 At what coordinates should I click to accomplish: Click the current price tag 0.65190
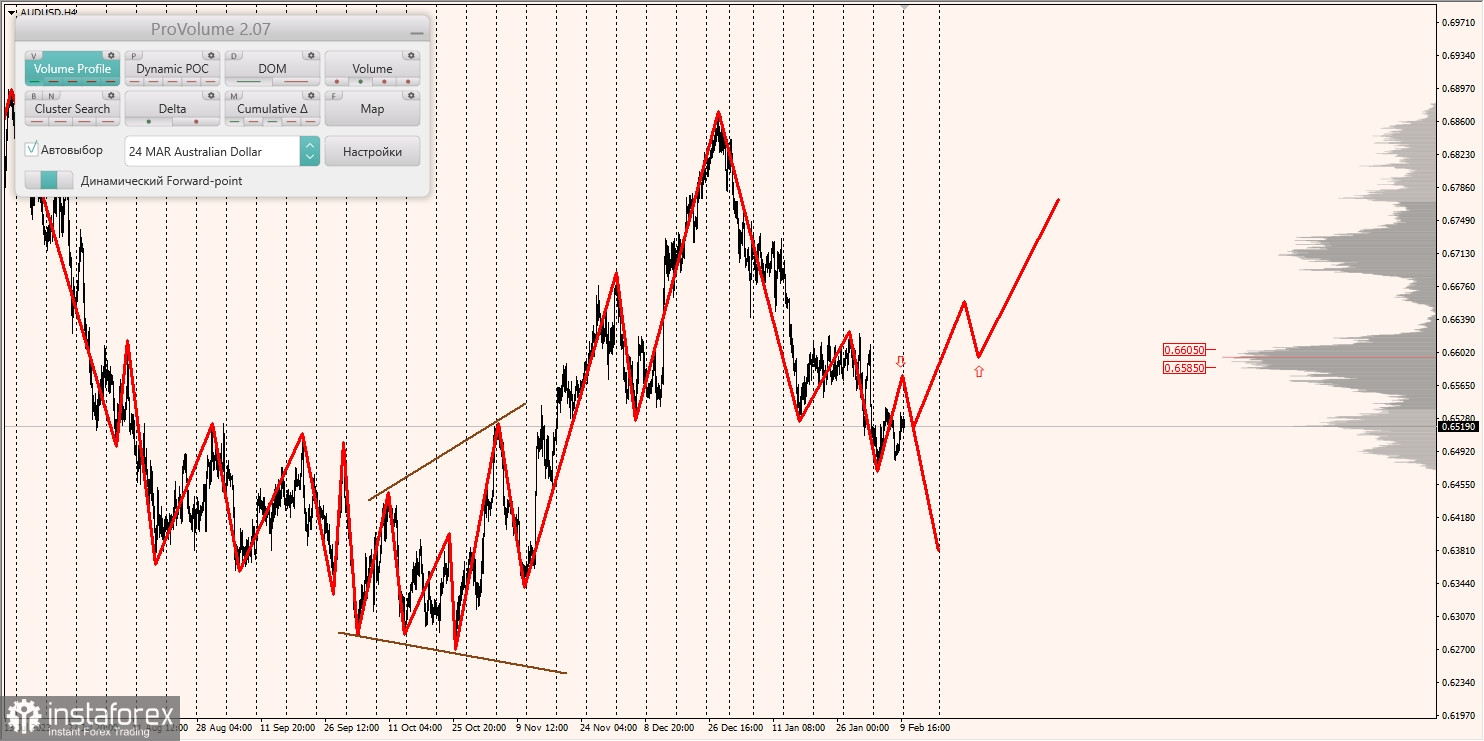(x=1458, y=427)
